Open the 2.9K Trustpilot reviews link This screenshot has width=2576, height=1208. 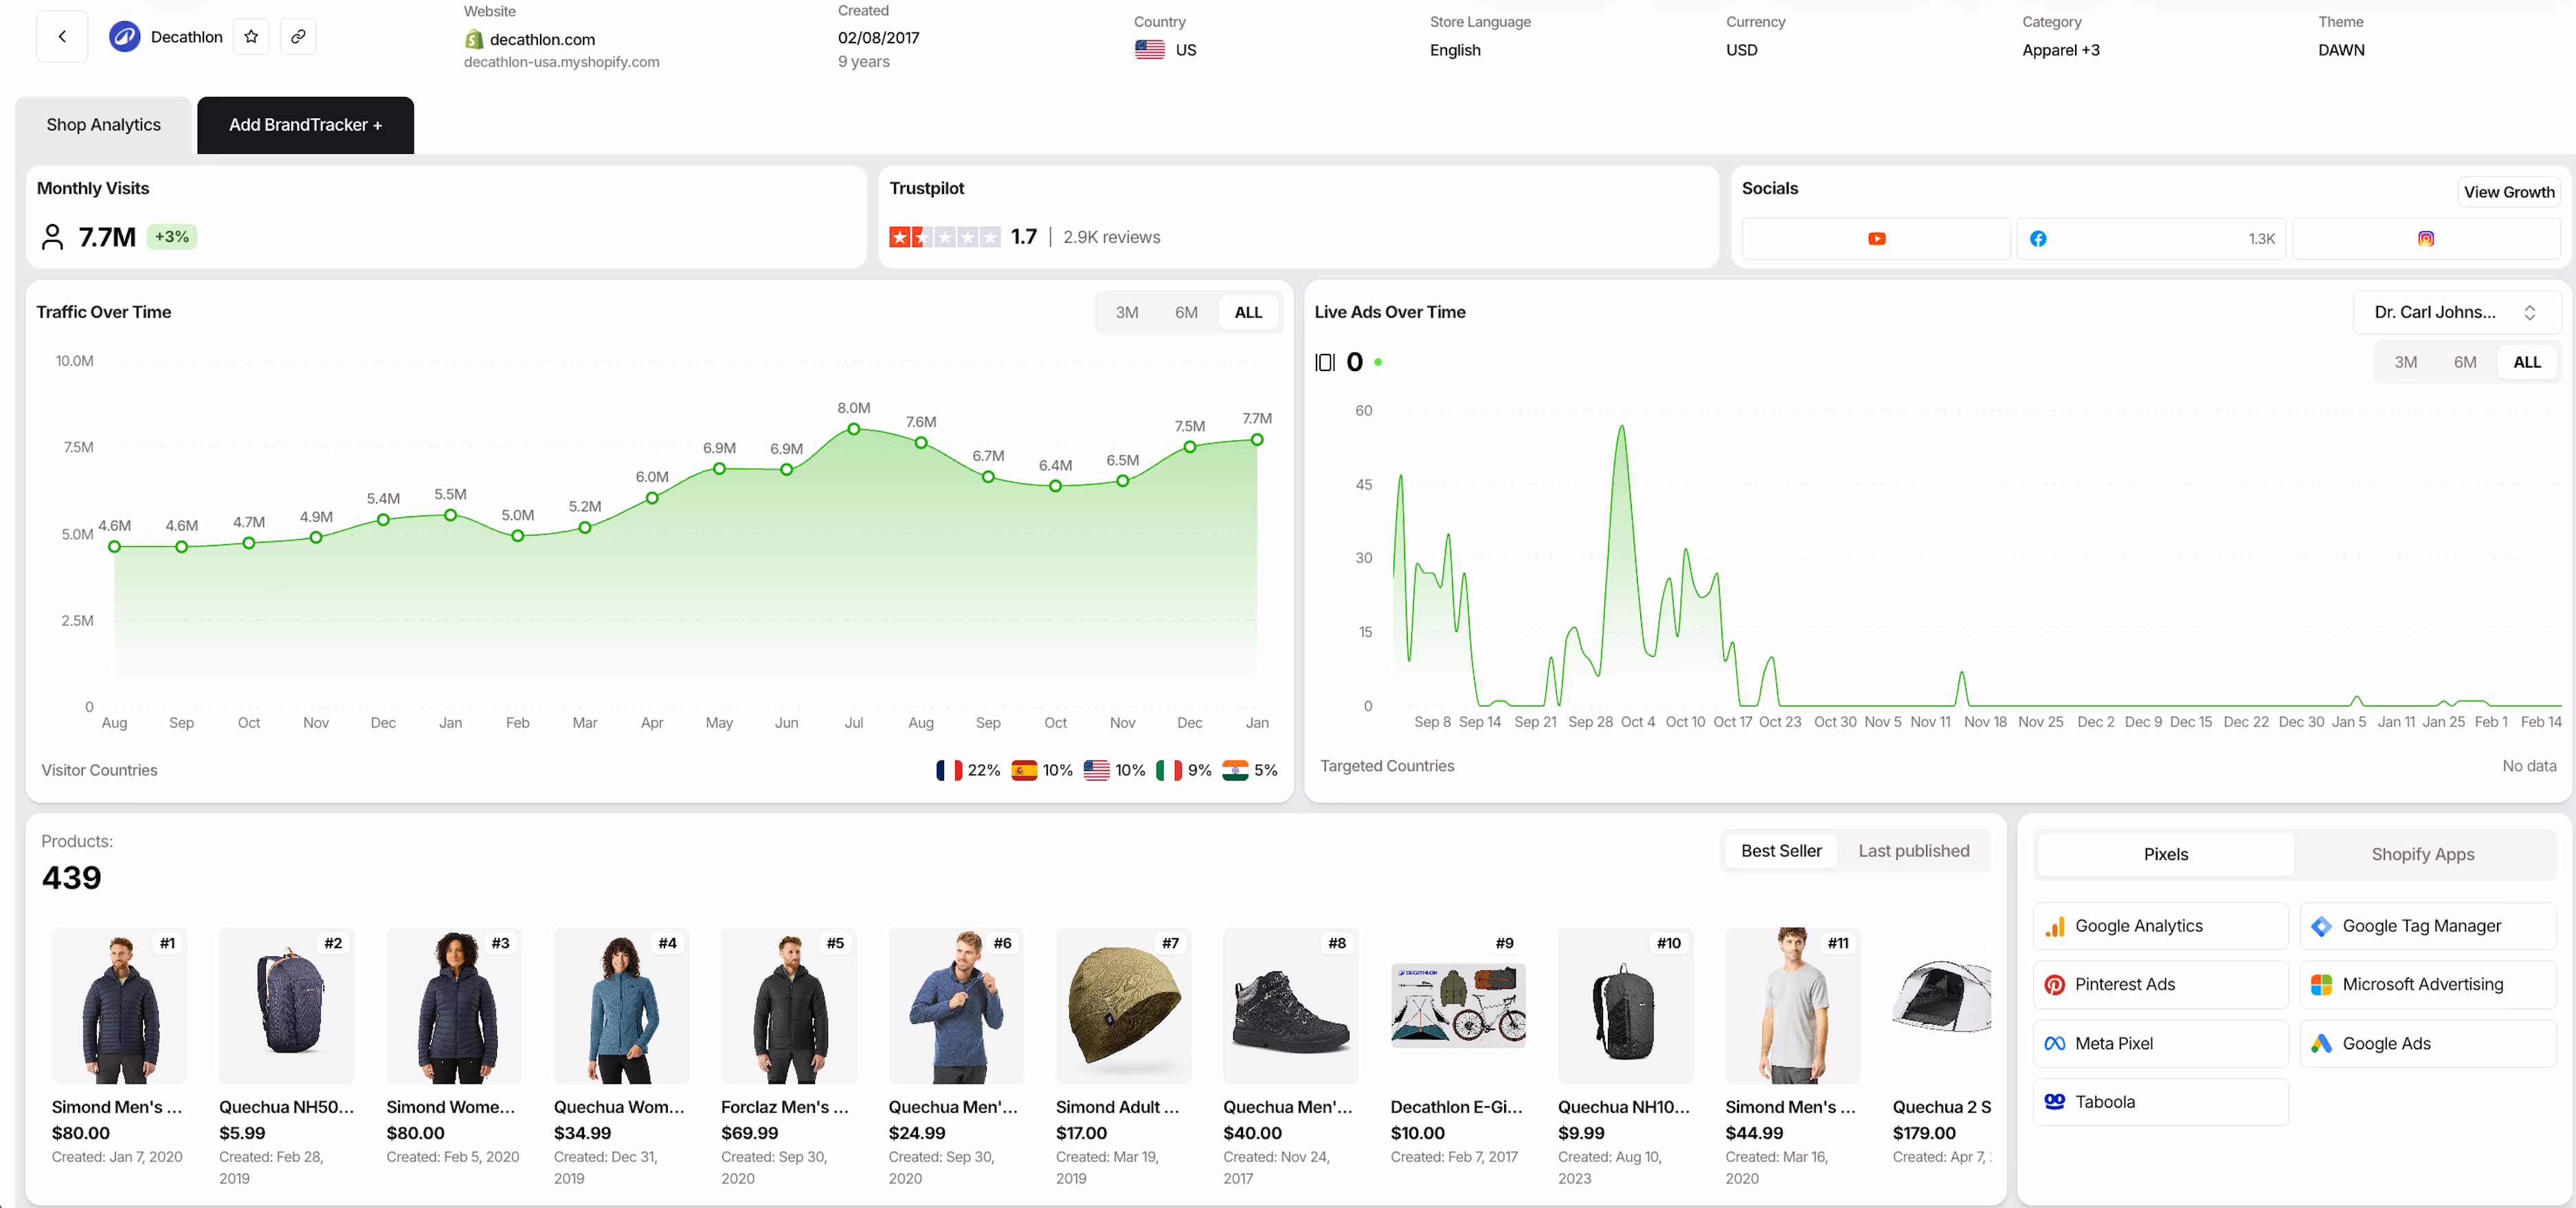(1111, 237)
